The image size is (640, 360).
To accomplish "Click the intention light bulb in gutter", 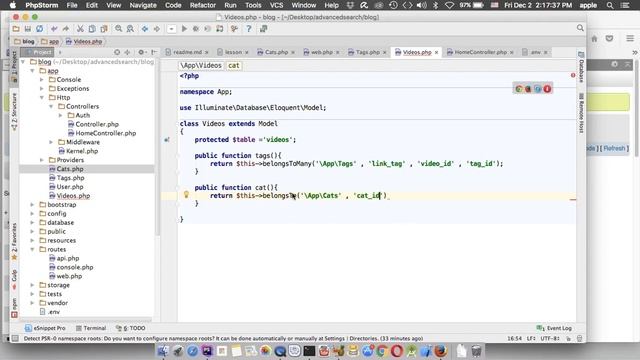I will 186,195.
